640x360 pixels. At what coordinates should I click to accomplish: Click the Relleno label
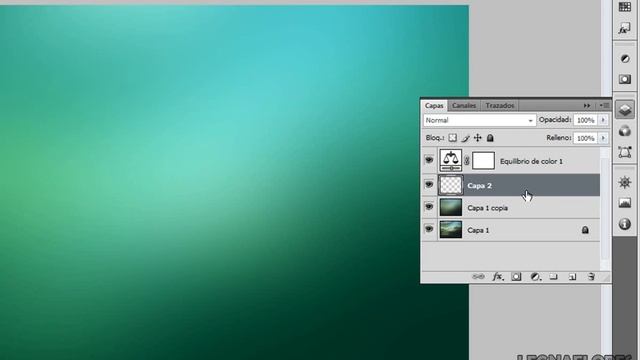point(558,138)
